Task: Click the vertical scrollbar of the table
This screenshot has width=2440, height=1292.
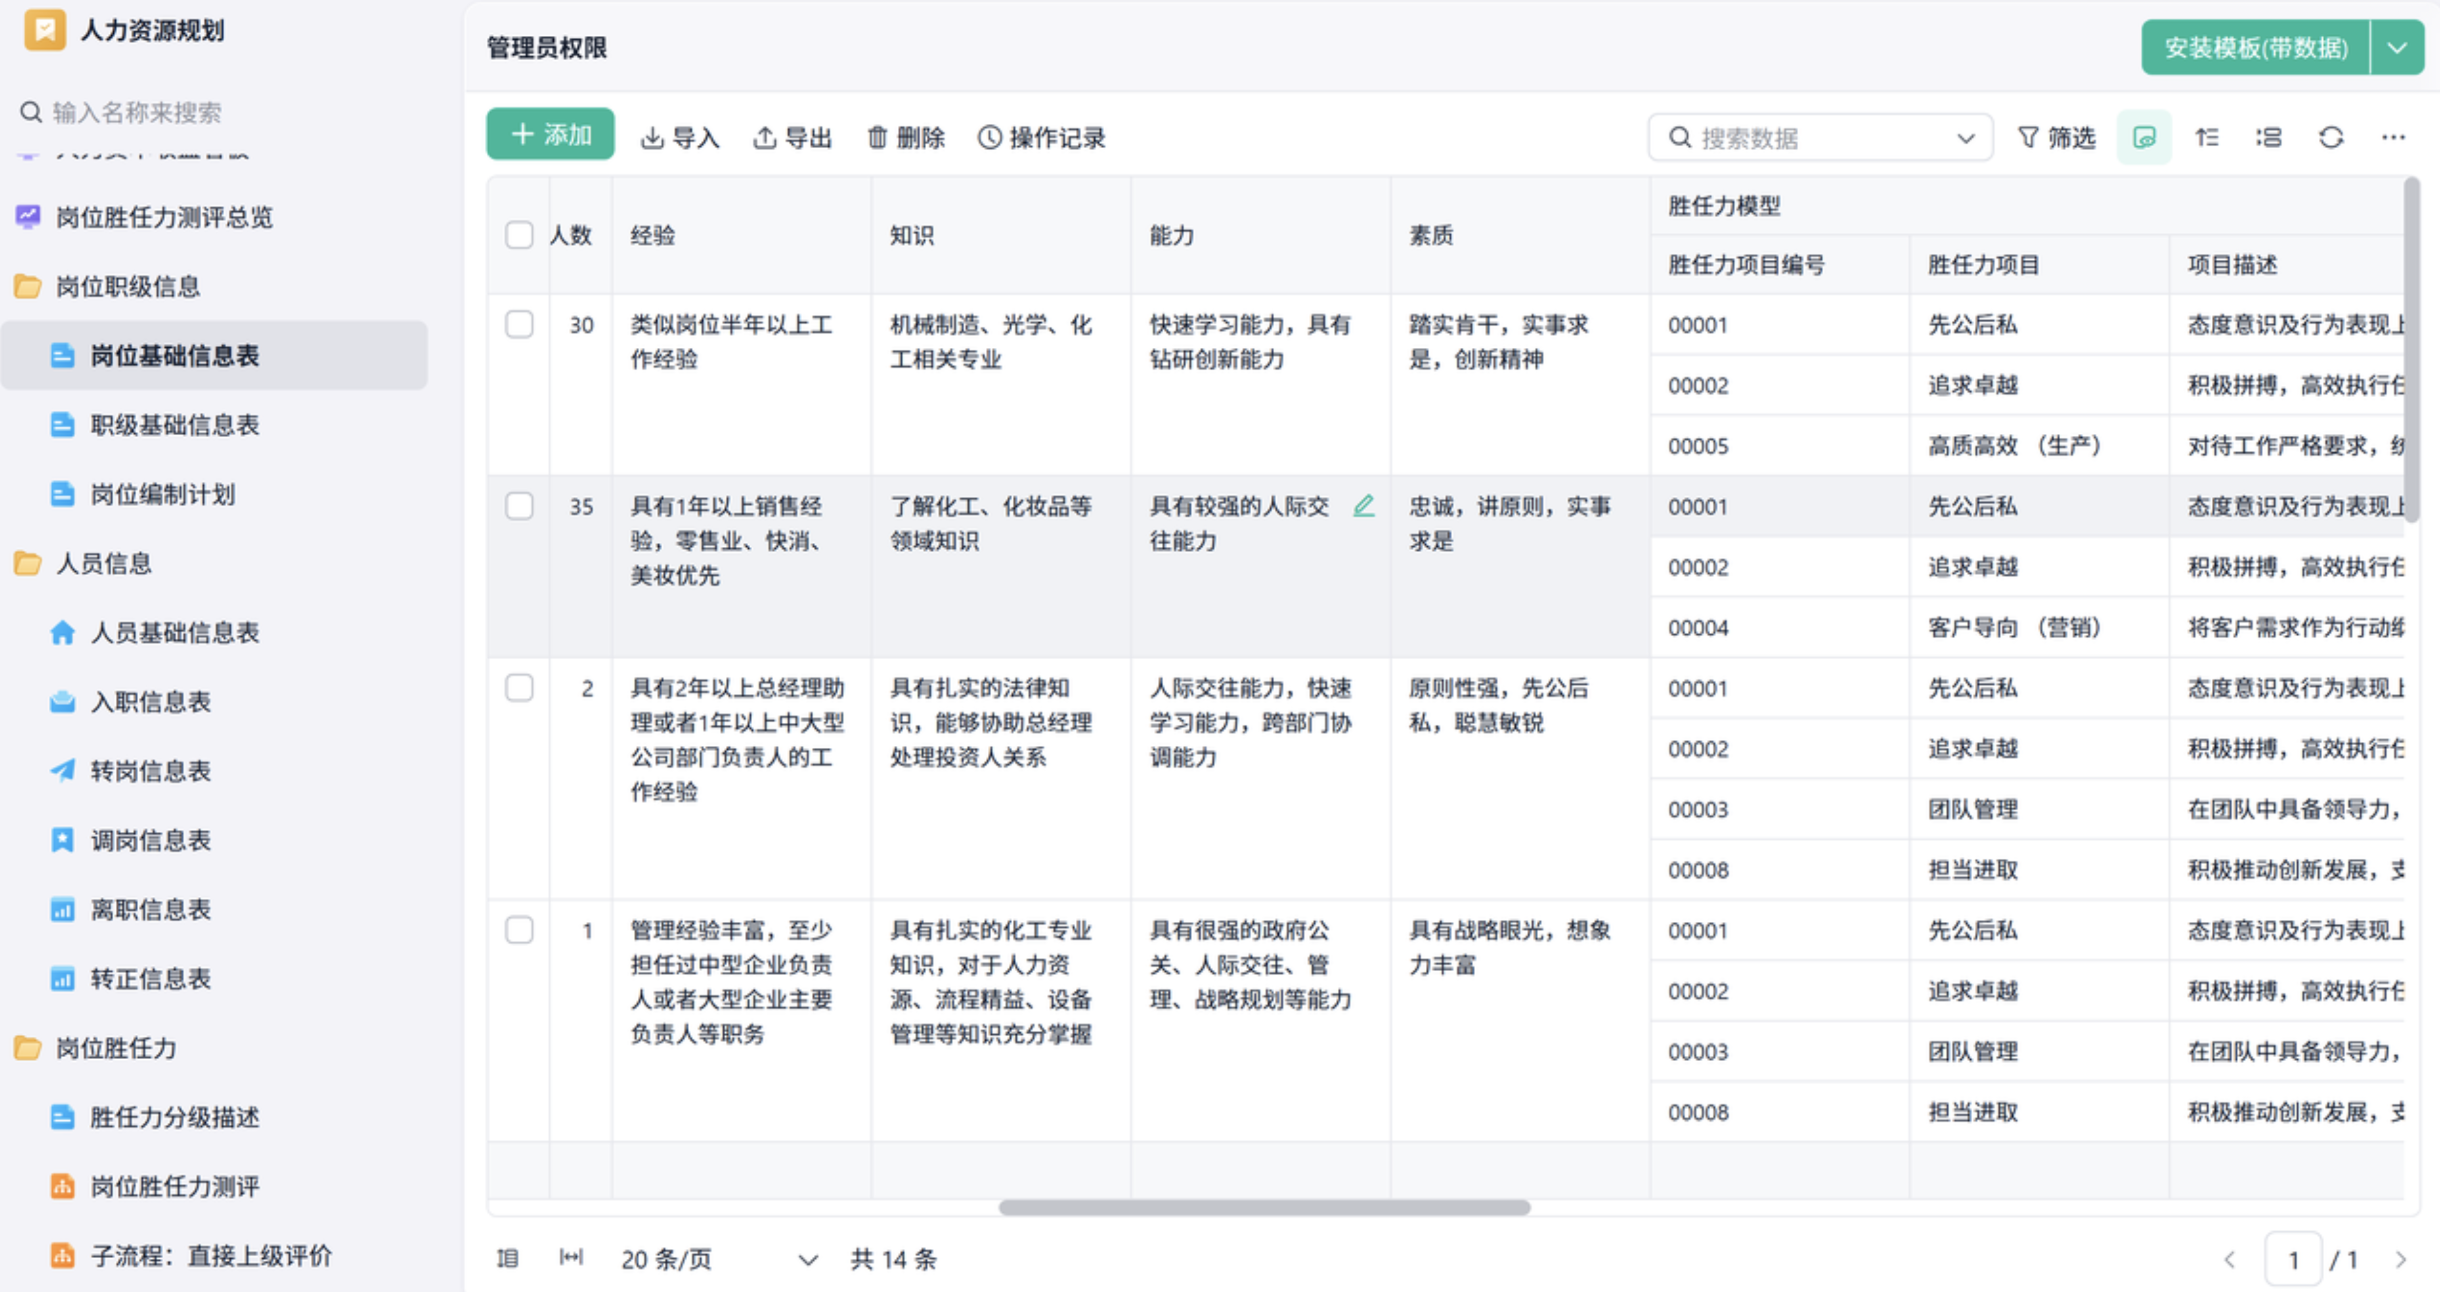Action: [x=2412, y=350]
